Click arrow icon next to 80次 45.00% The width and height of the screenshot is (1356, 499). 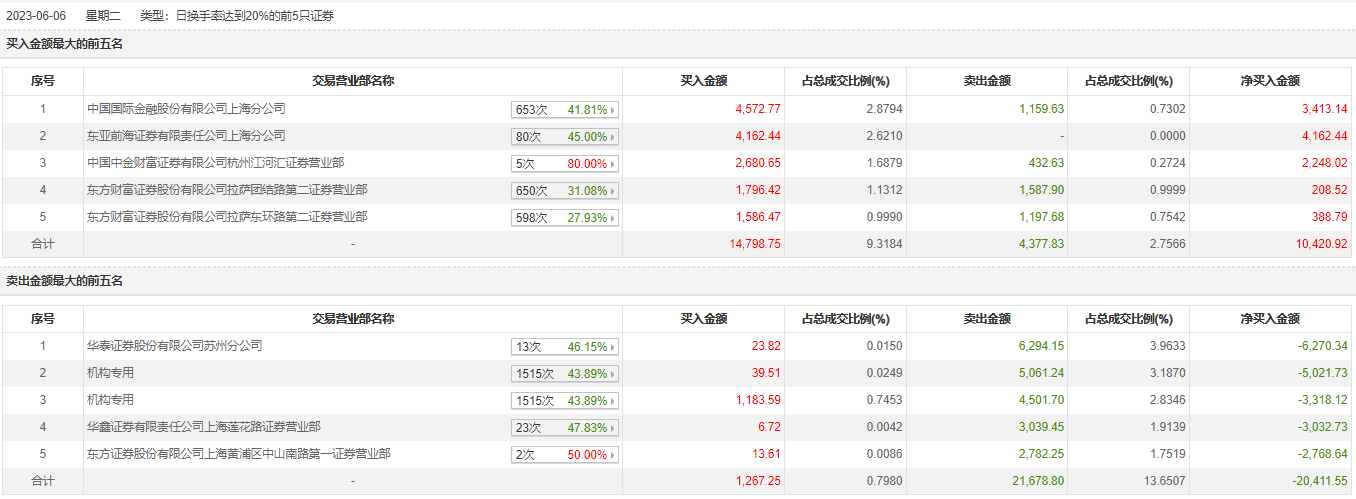(613, 137)
